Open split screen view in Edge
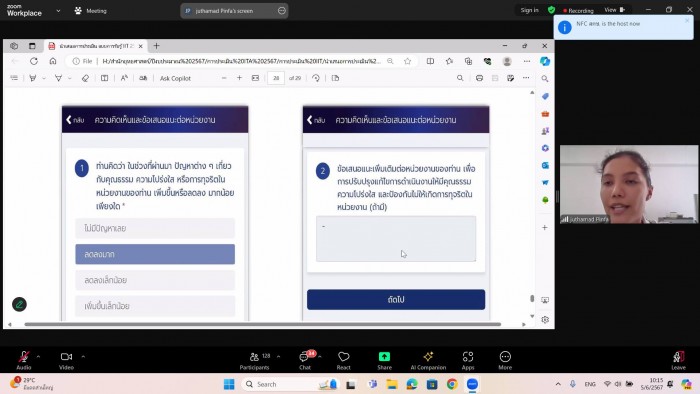The height and width of the screenshot is (394, 700). (430, 61)
